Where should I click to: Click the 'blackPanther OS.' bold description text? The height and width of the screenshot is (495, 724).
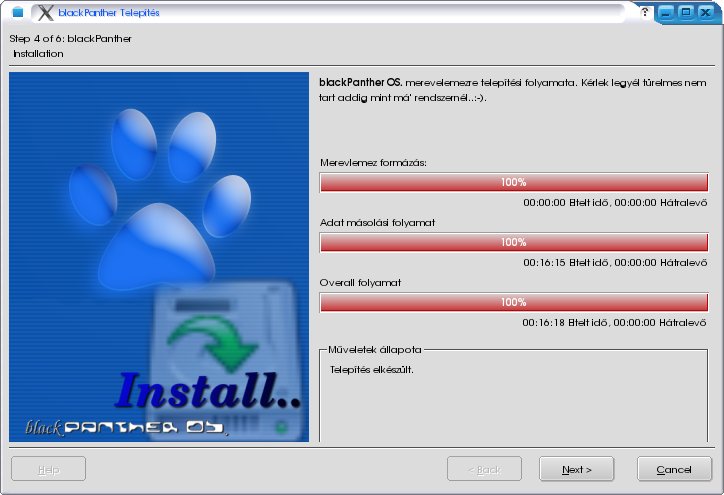point(361,83)
